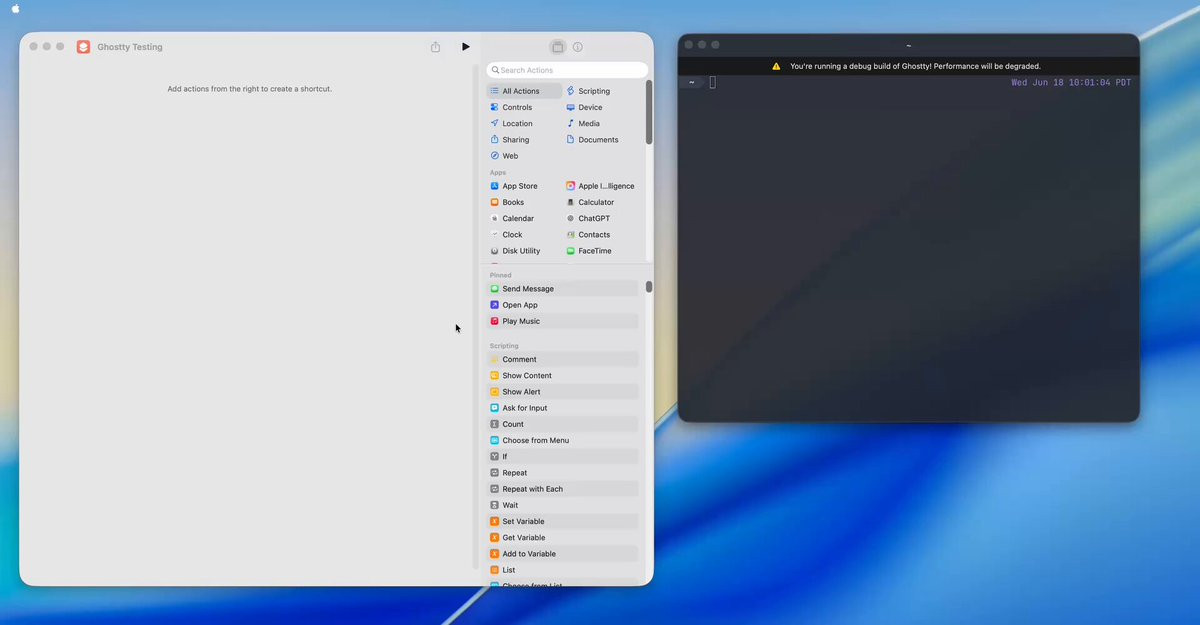Image resolution: width=1200 pixels, height=625 pixels.
Task: Click the Calendar app icon
Action: [494, 218]
